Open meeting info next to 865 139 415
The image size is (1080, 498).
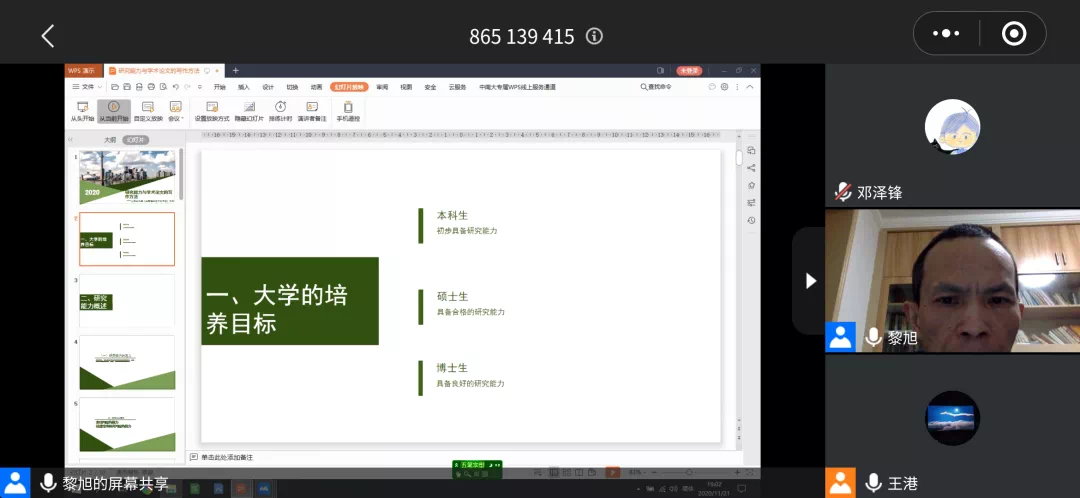(x=594, y=36)
